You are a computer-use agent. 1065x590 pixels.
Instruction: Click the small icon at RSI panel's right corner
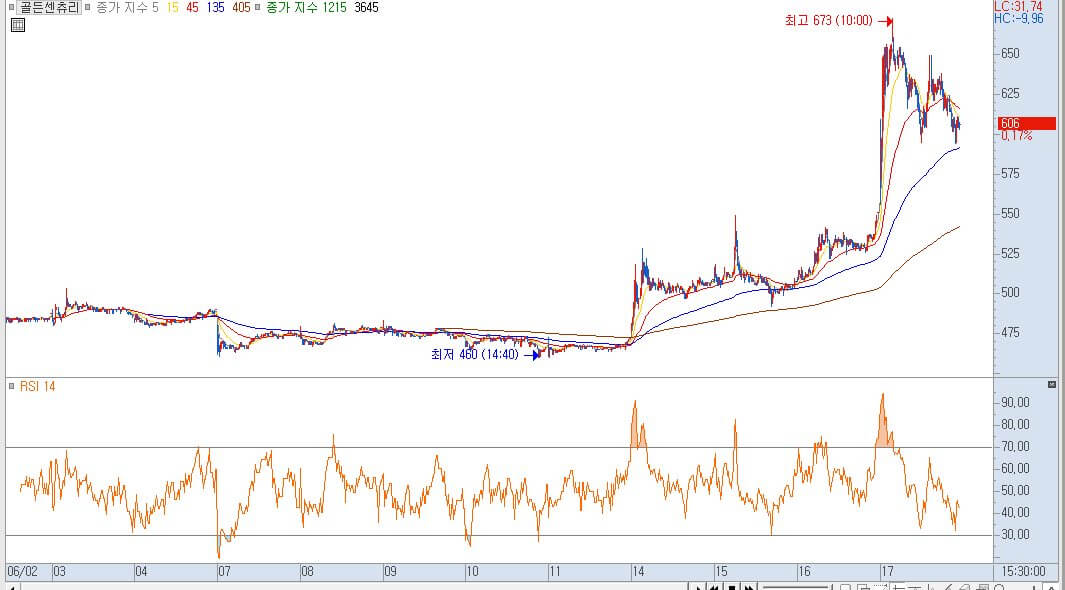pos(1052,384)
